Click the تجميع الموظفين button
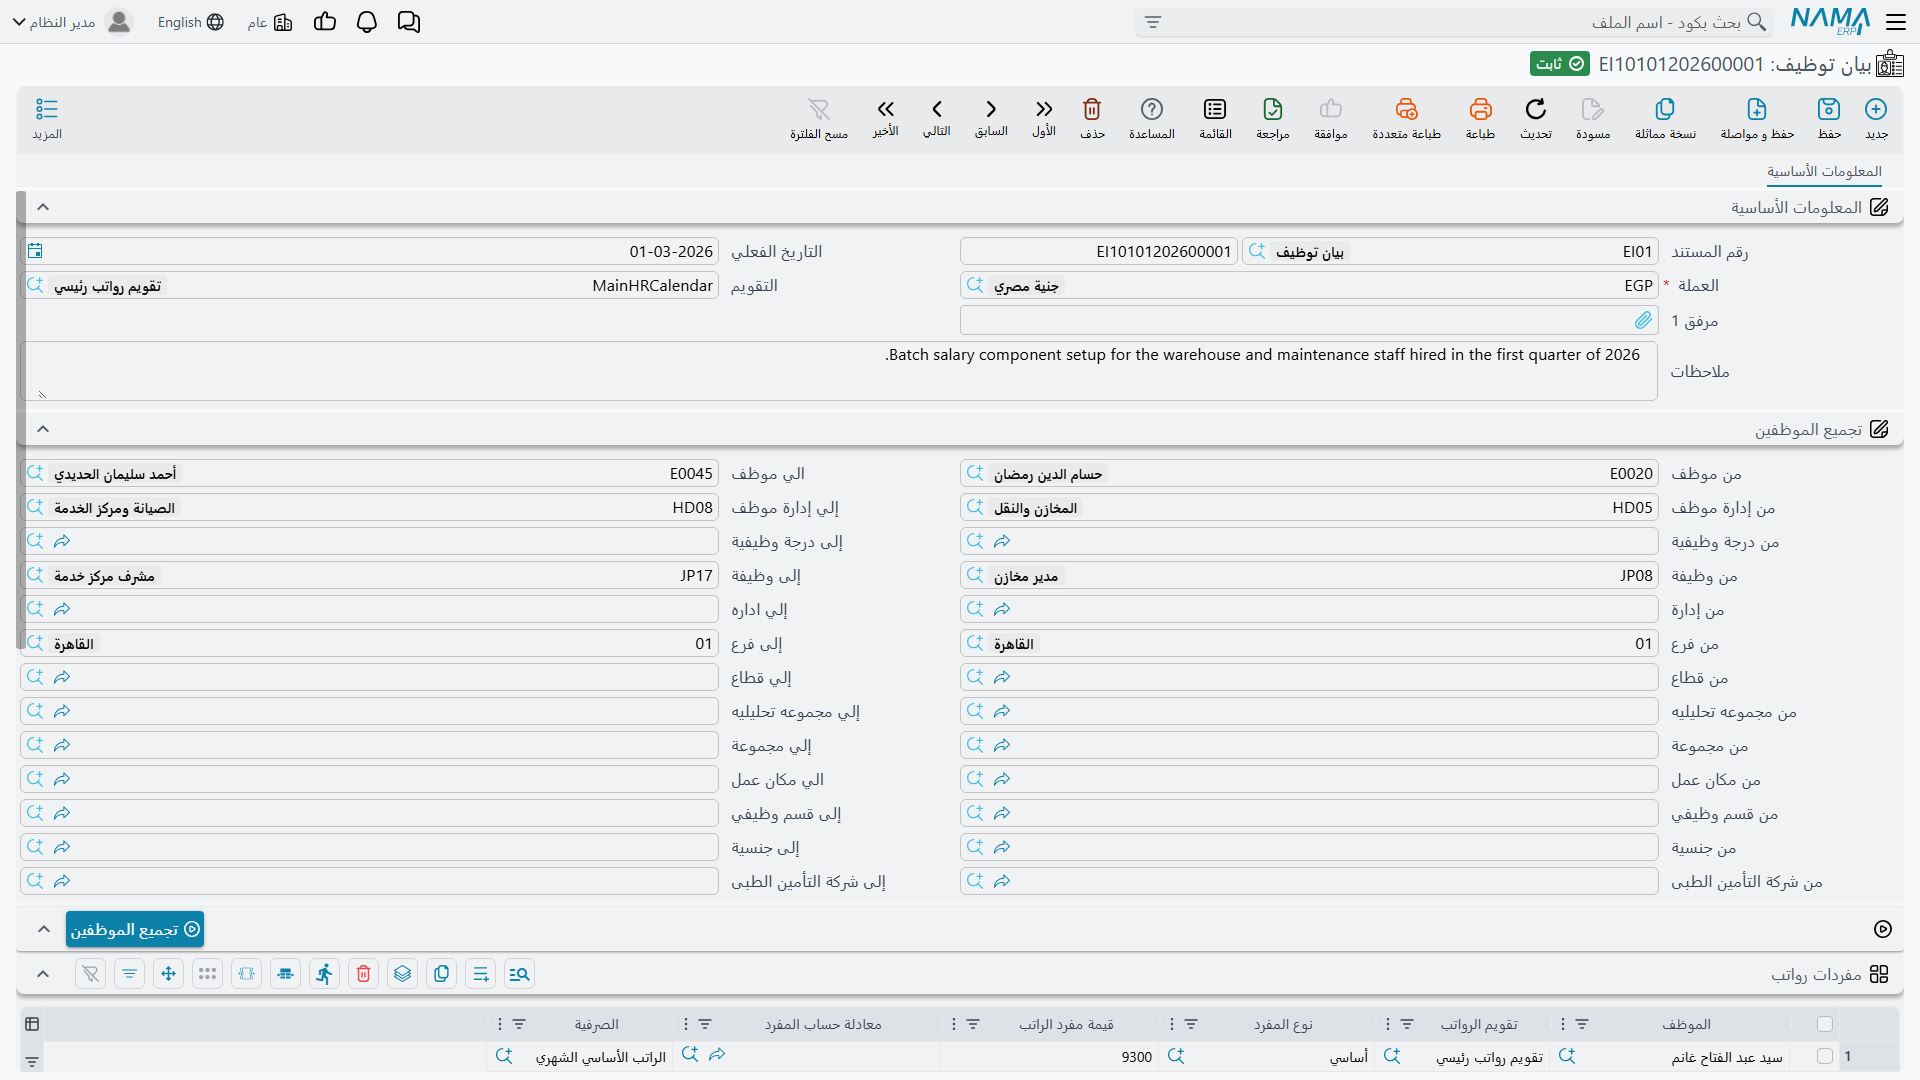The height and width of the screenshot is (1080, 1920). (x=135, y=929)
